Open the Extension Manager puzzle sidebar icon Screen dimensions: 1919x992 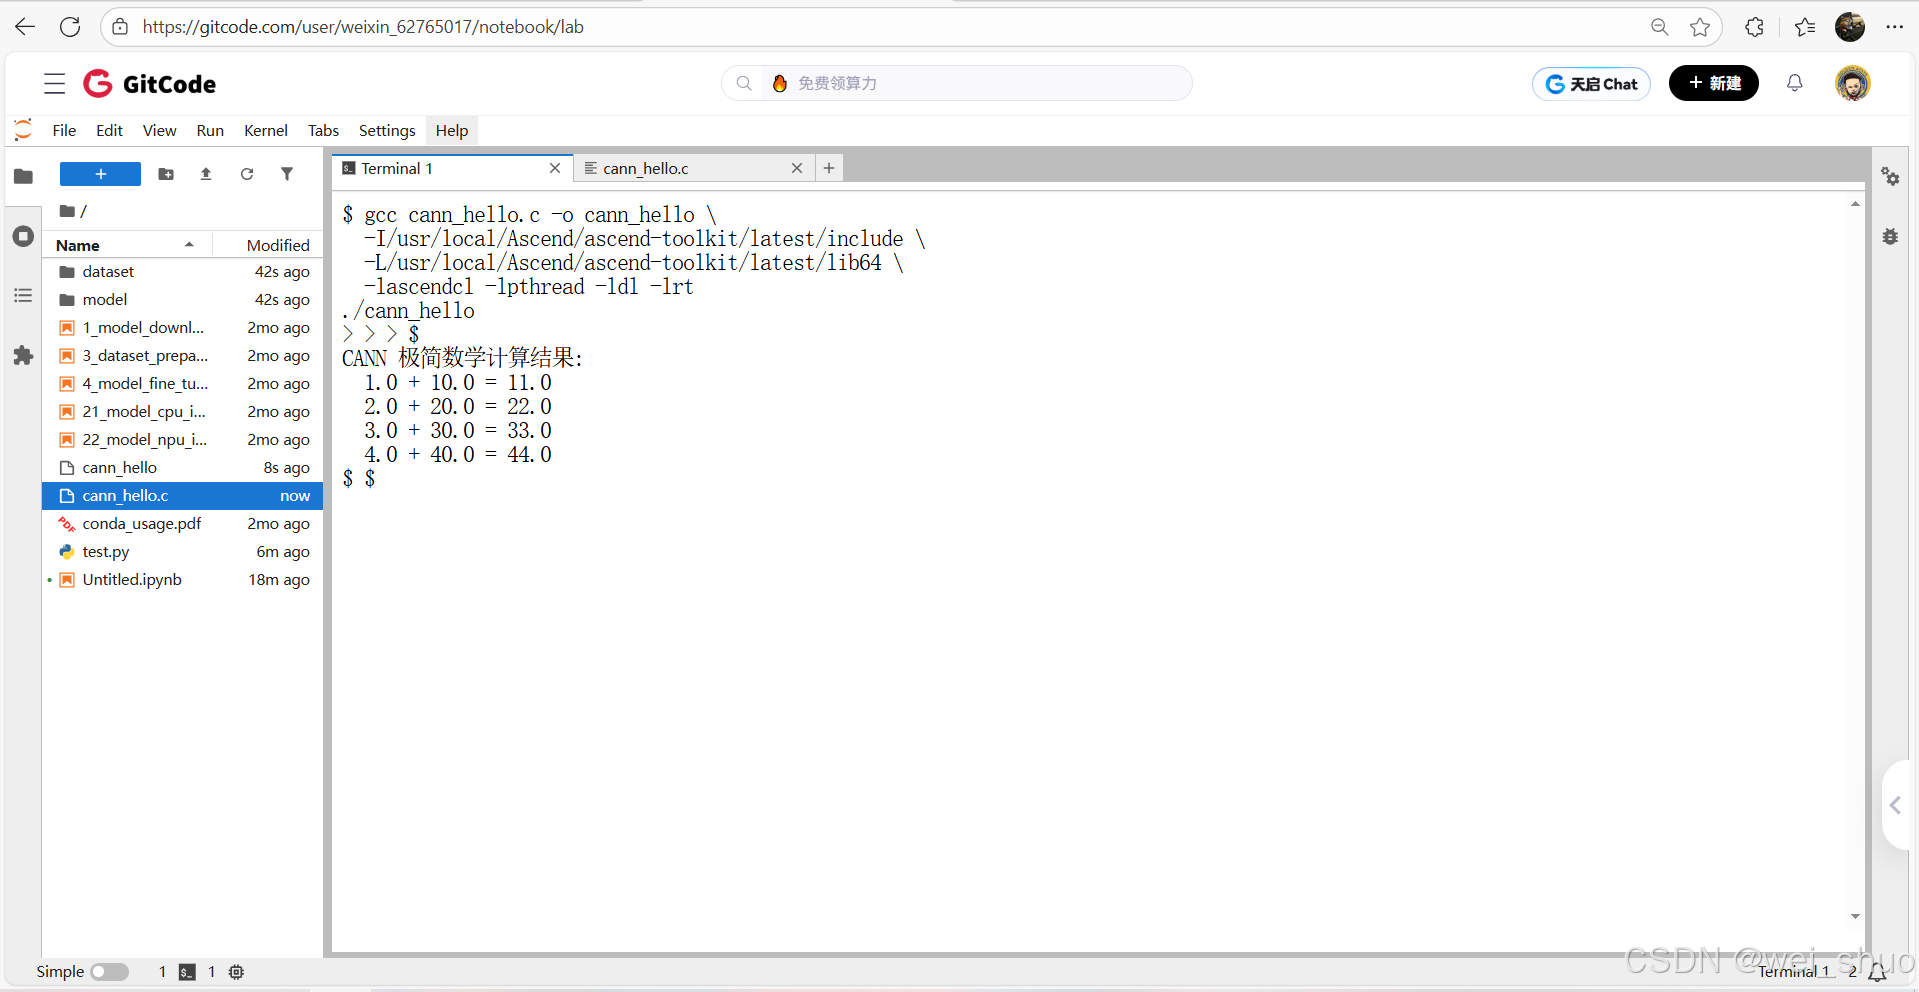(23, 356)
